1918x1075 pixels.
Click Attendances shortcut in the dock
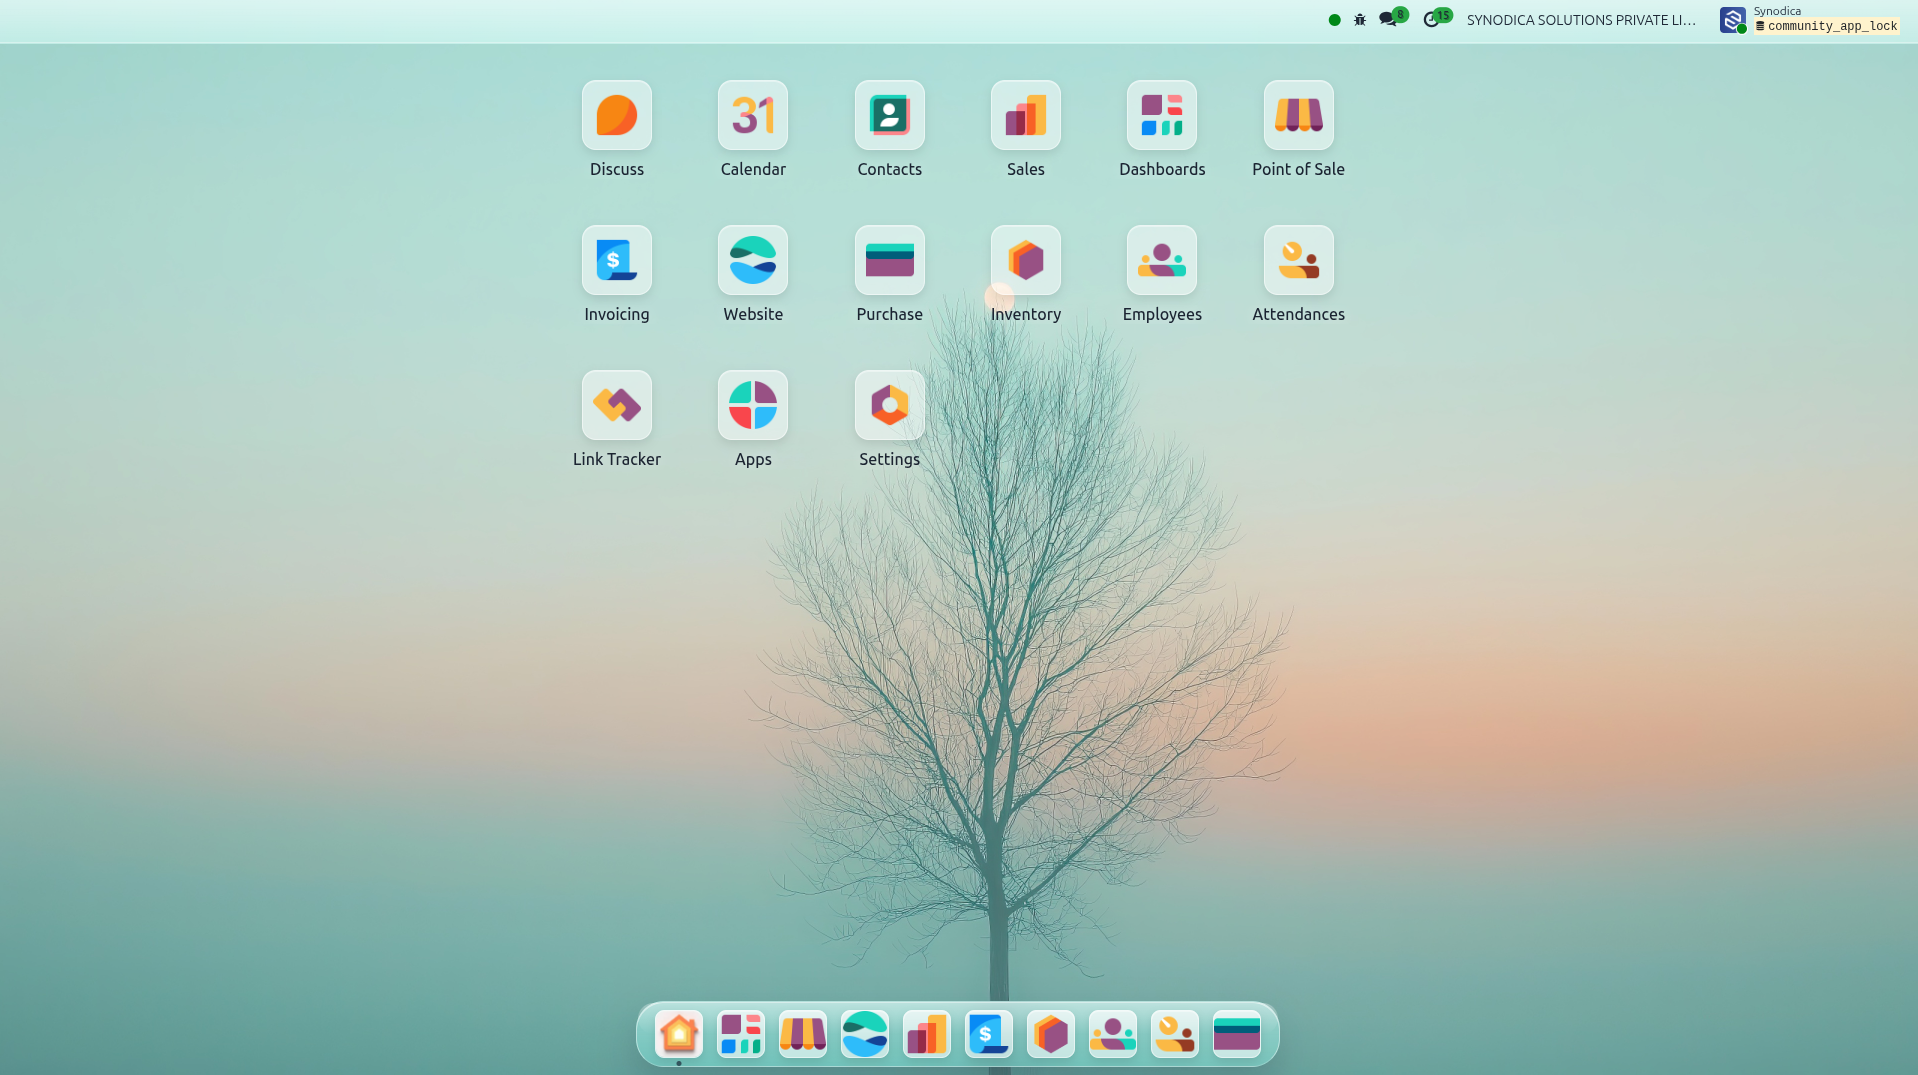tap(1175, 1034)
